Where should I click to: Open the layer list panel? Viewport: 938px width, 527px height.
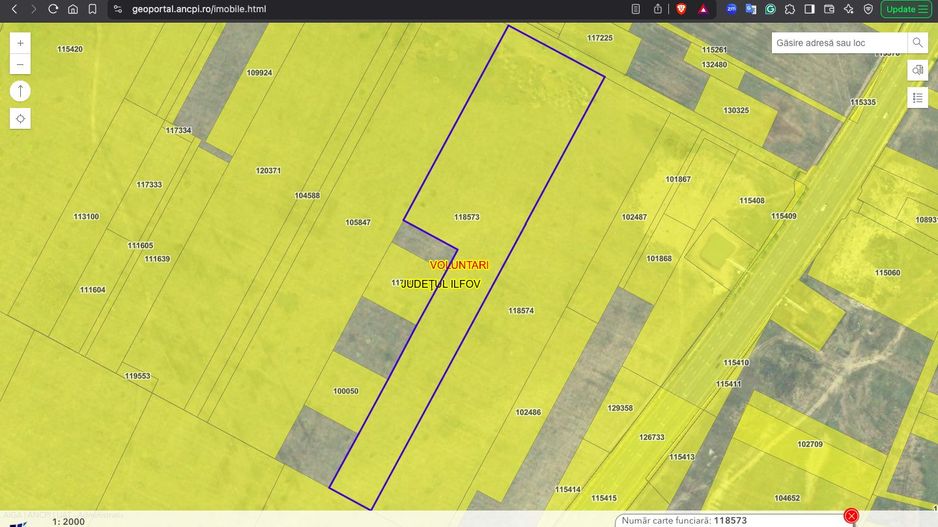(x=918, y=98)
